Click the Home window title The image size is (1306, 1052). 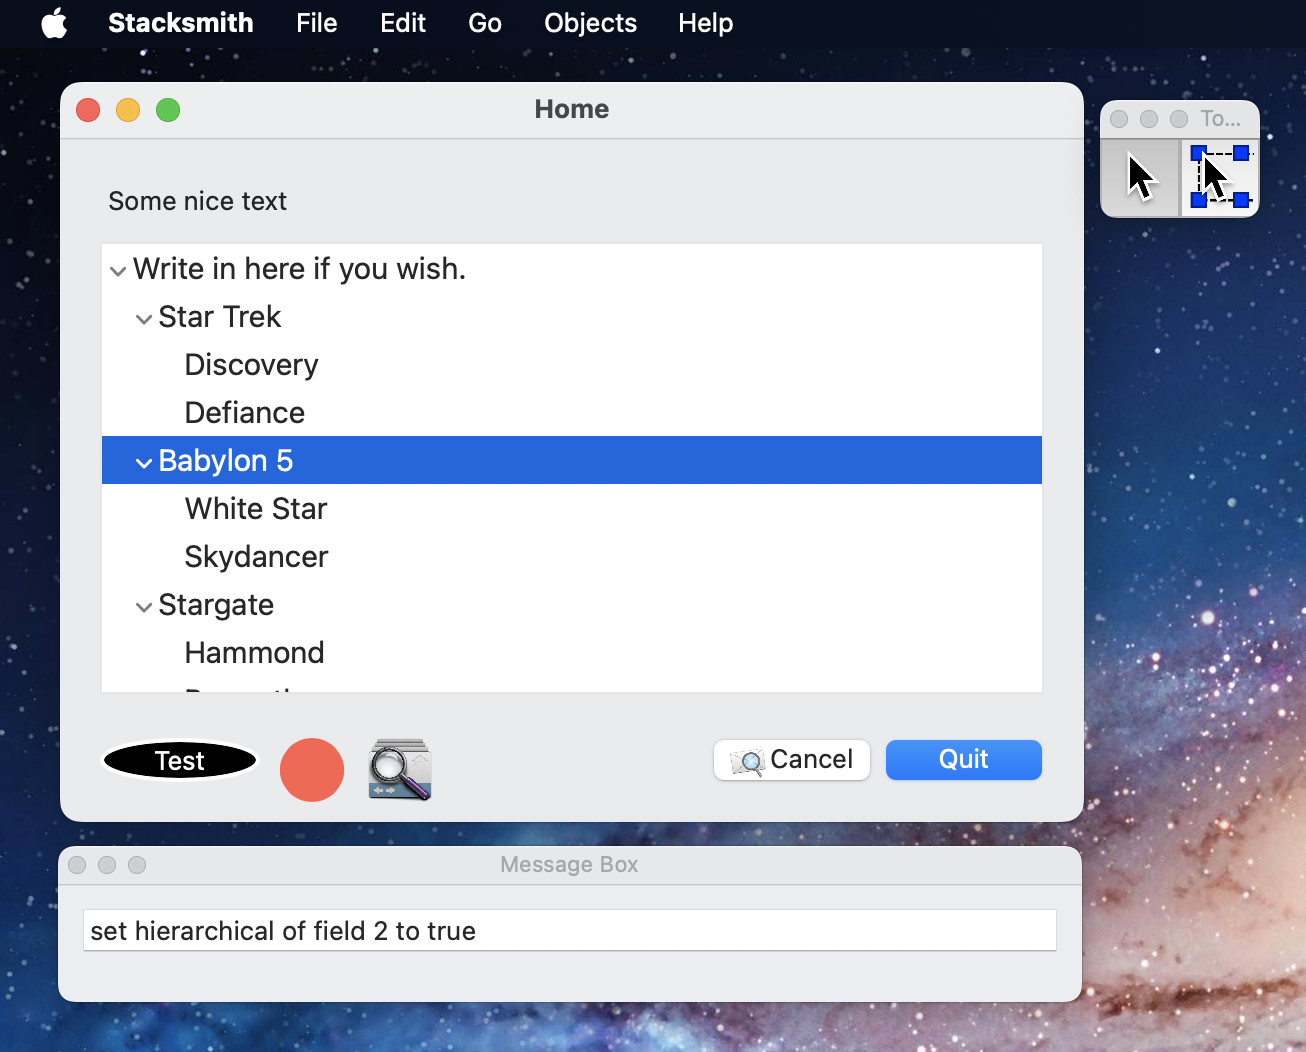pos(572,109)
